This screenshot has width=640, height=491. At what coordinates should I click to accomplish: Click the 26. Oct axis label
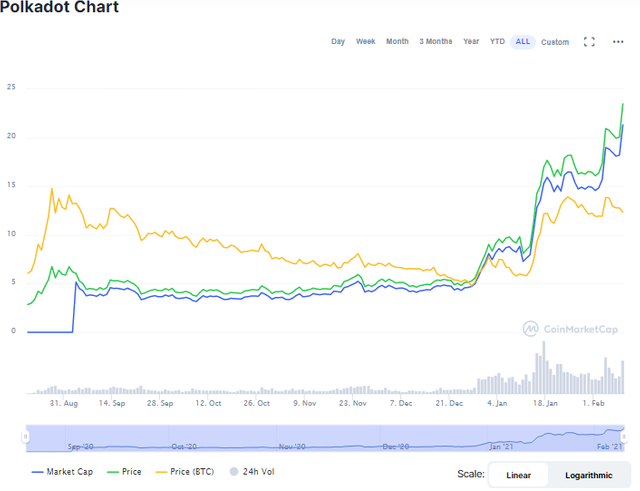(x=256, y=403)
